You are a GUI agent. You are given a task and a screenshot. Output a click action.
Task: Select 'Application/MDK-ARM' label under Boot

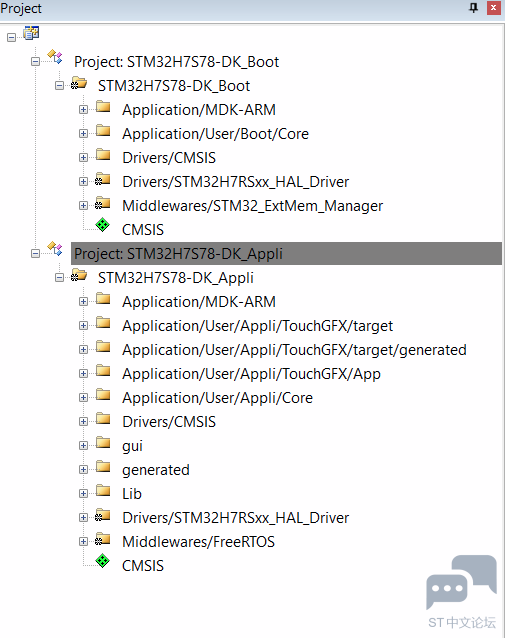pyautogui.click(x=199, y=110)
